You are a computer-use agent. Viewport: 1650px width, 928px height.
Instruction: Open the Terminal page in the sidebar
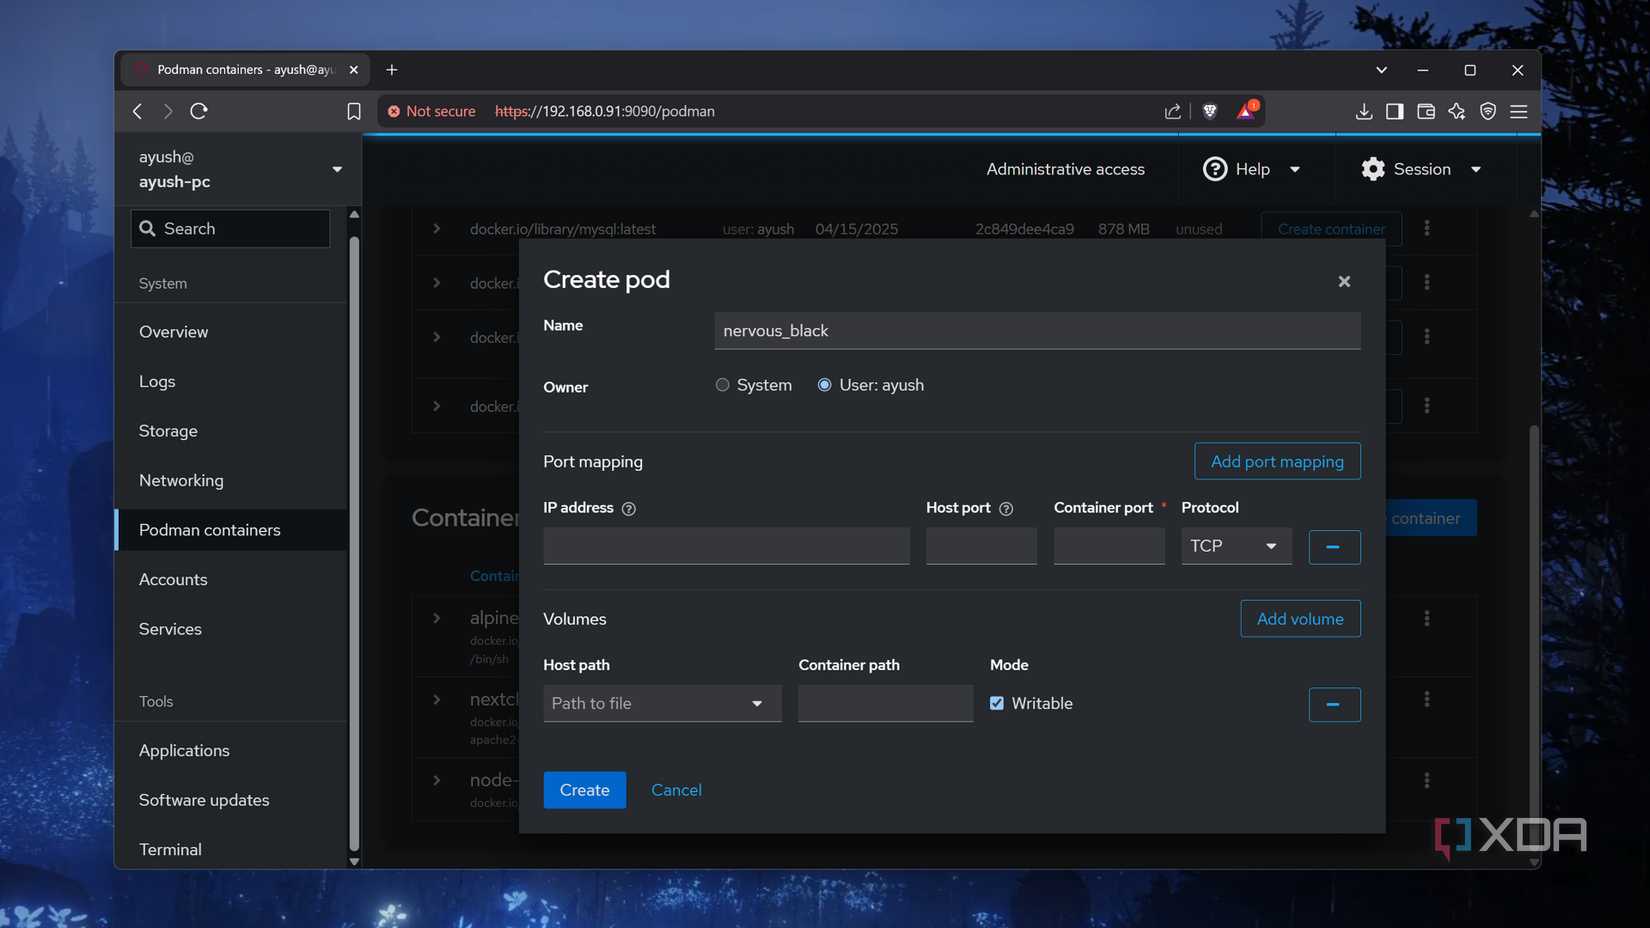coord(170,848)
